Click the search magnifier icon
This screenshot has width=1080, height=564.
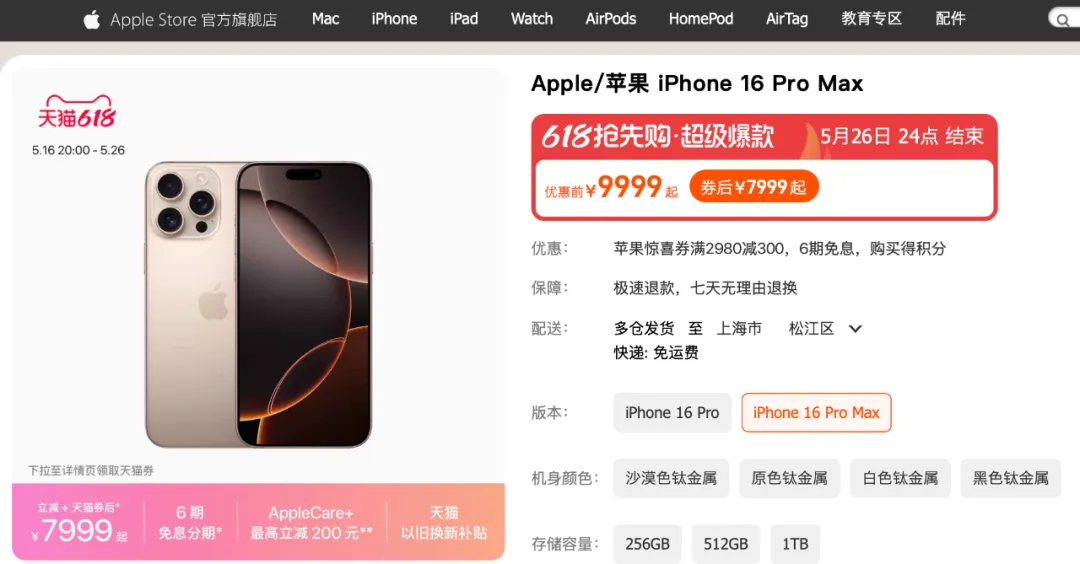point(1063,20)
